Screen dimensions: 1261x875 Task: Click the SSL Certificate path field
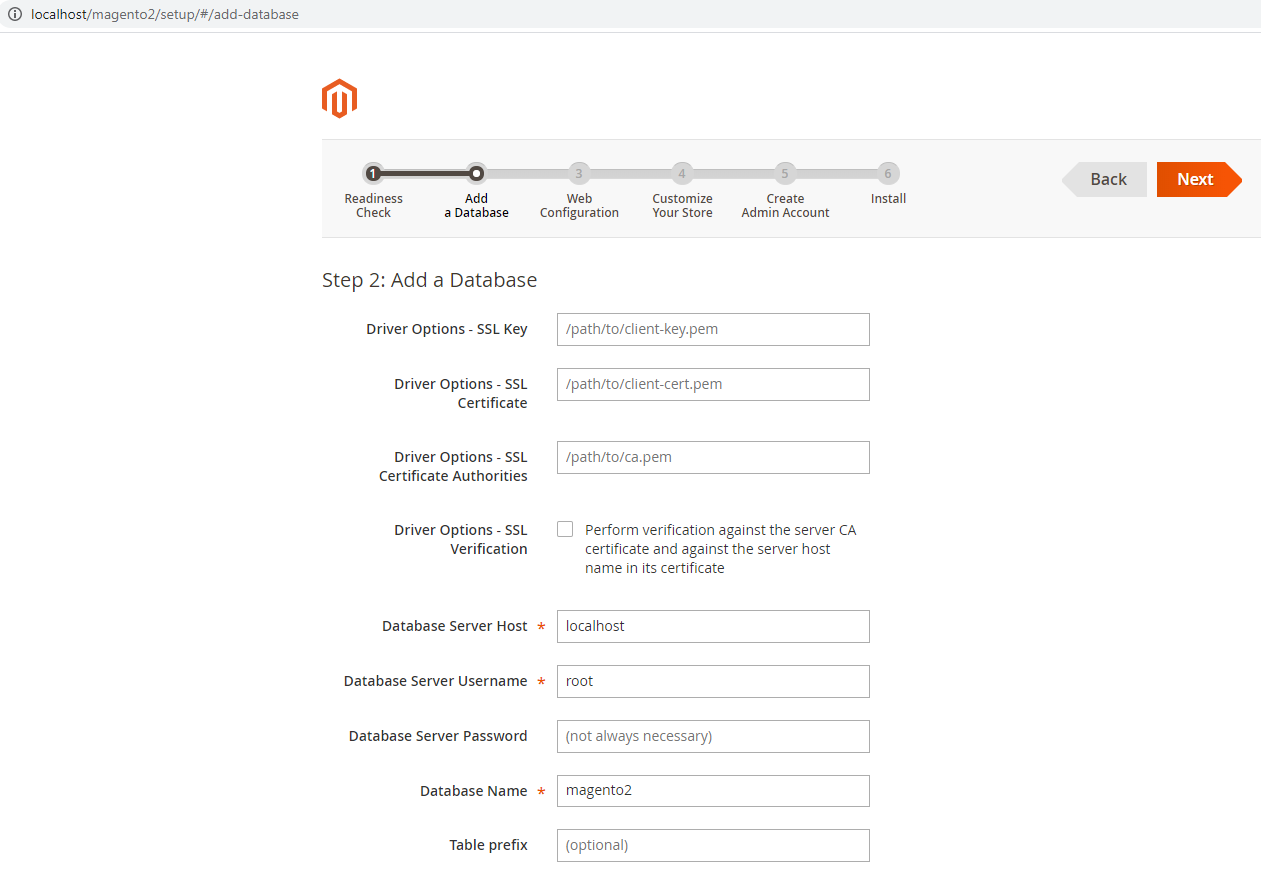point(712,384)
